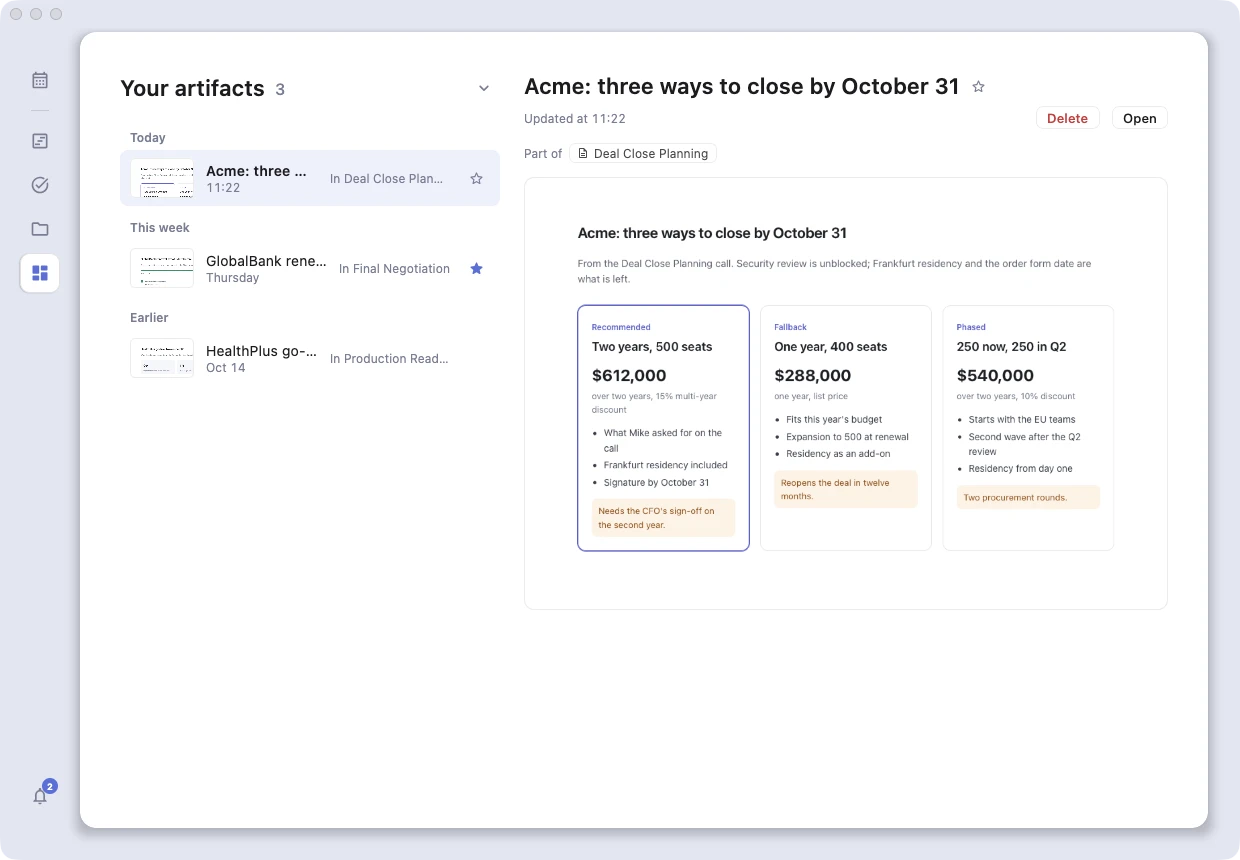Collapse the Your artifacts list chevron

point(484,89)
